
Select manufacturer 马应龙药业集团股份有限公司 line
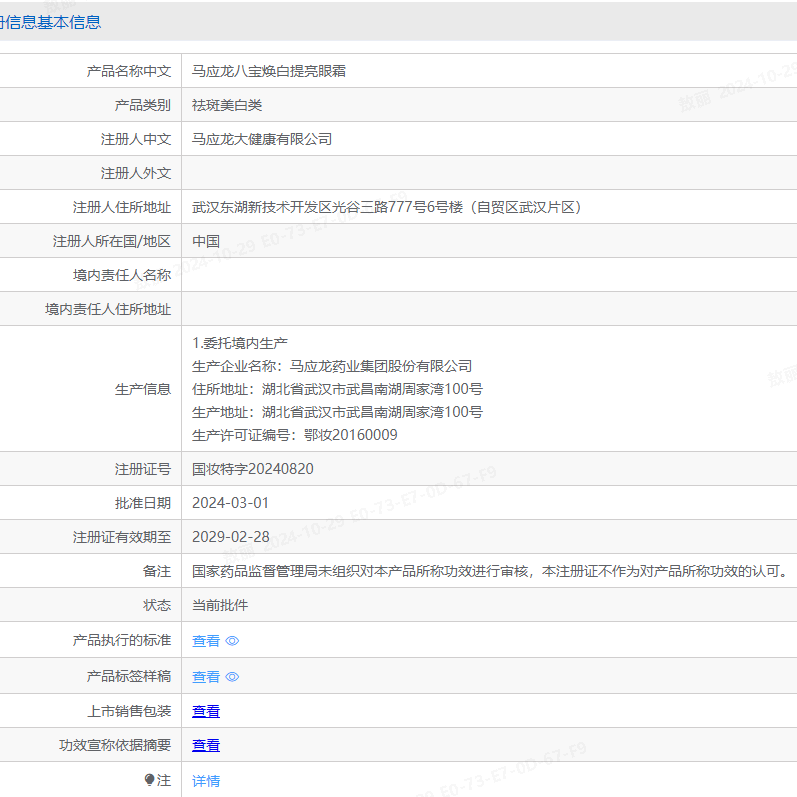tap(332, 366)
